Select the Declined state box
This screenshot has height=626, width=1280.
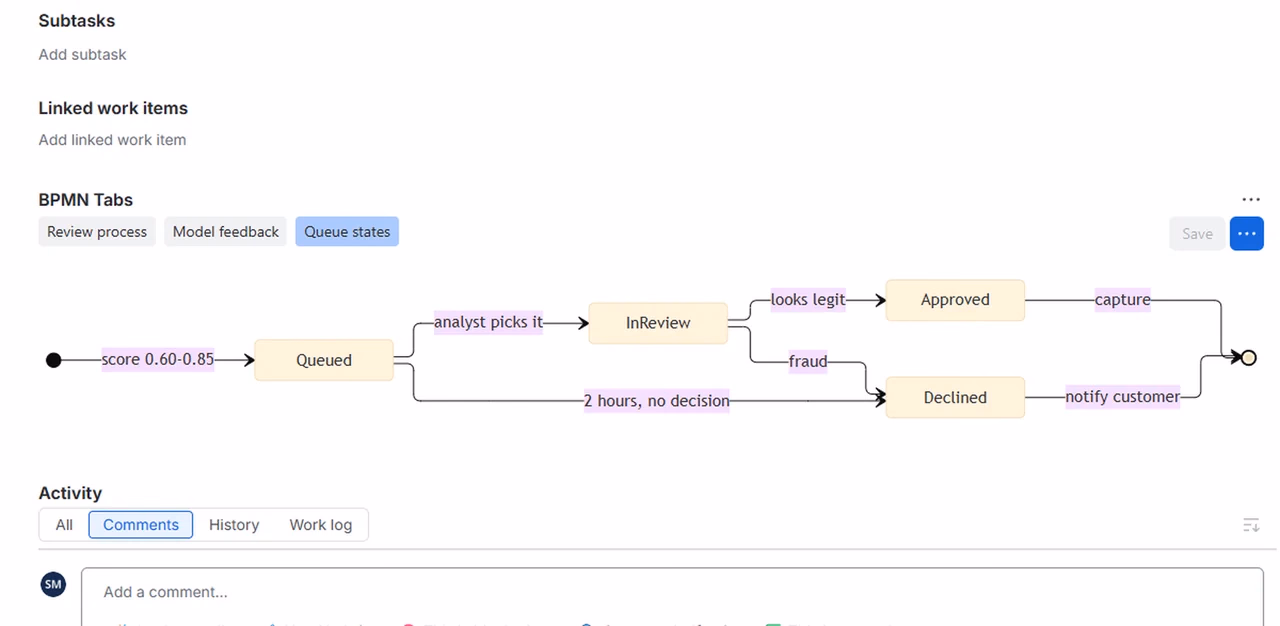(955, 397)
